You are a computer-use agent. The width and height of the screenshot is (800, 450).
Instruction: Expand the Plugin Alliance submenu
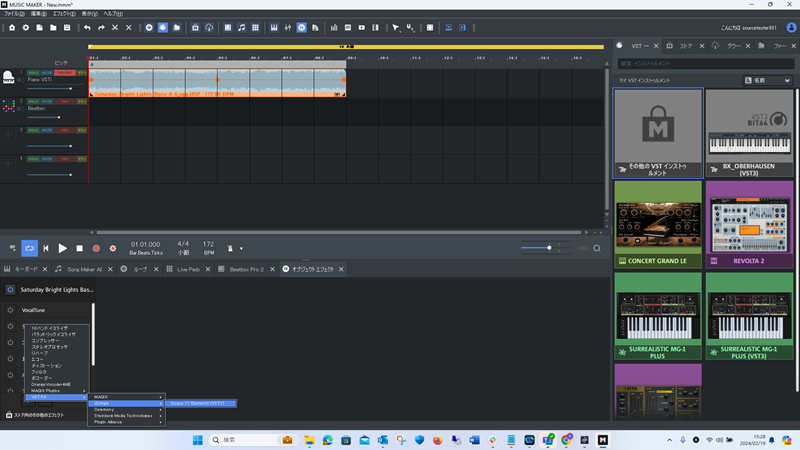click(x=127, y=422)
